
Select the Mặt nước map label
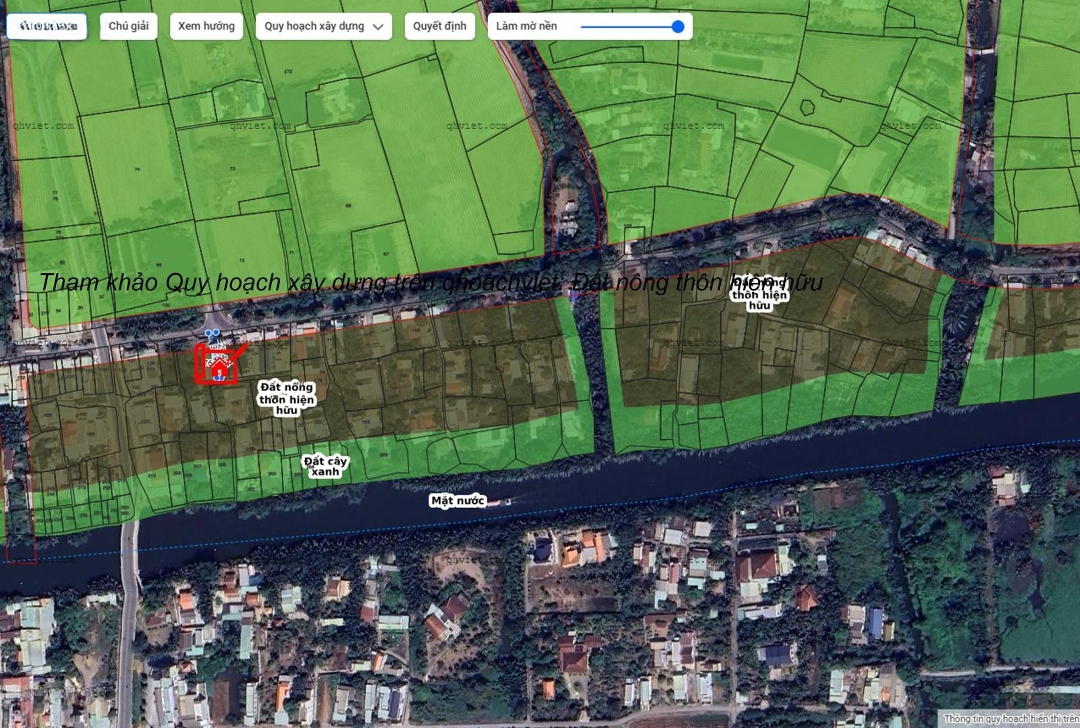458,500
